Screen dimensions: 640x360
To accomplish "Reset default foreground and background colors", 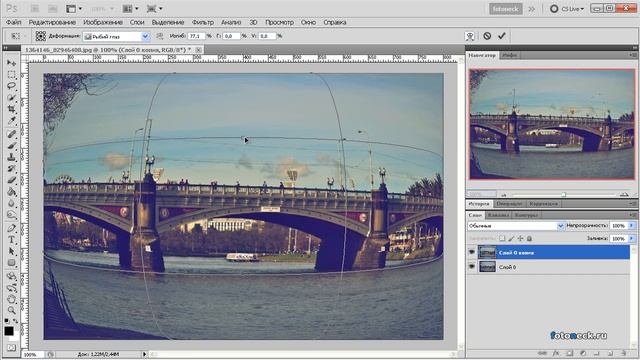I will pos(7,321).
